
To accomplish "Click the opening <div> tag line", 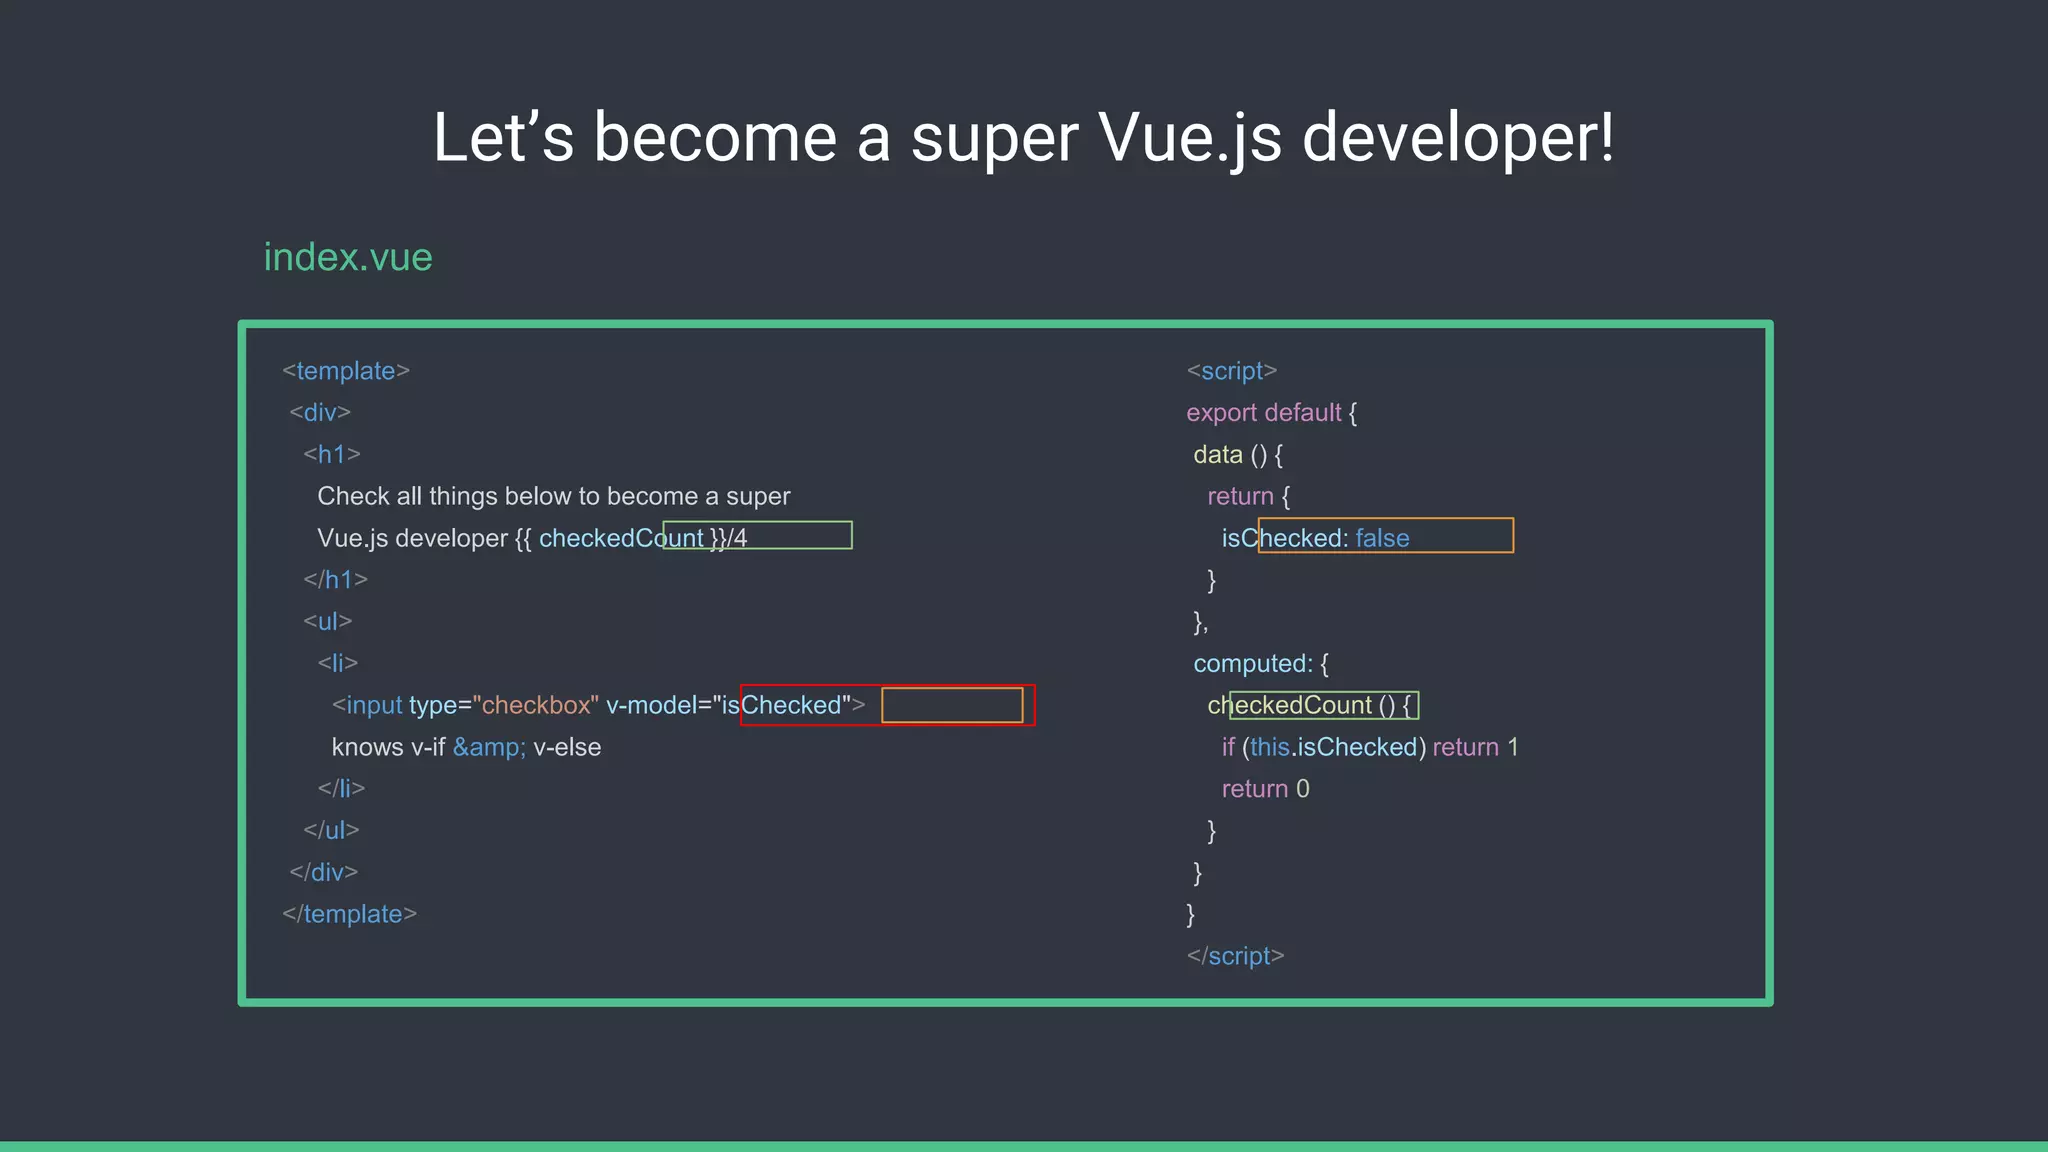I will (x=320, y=412).
